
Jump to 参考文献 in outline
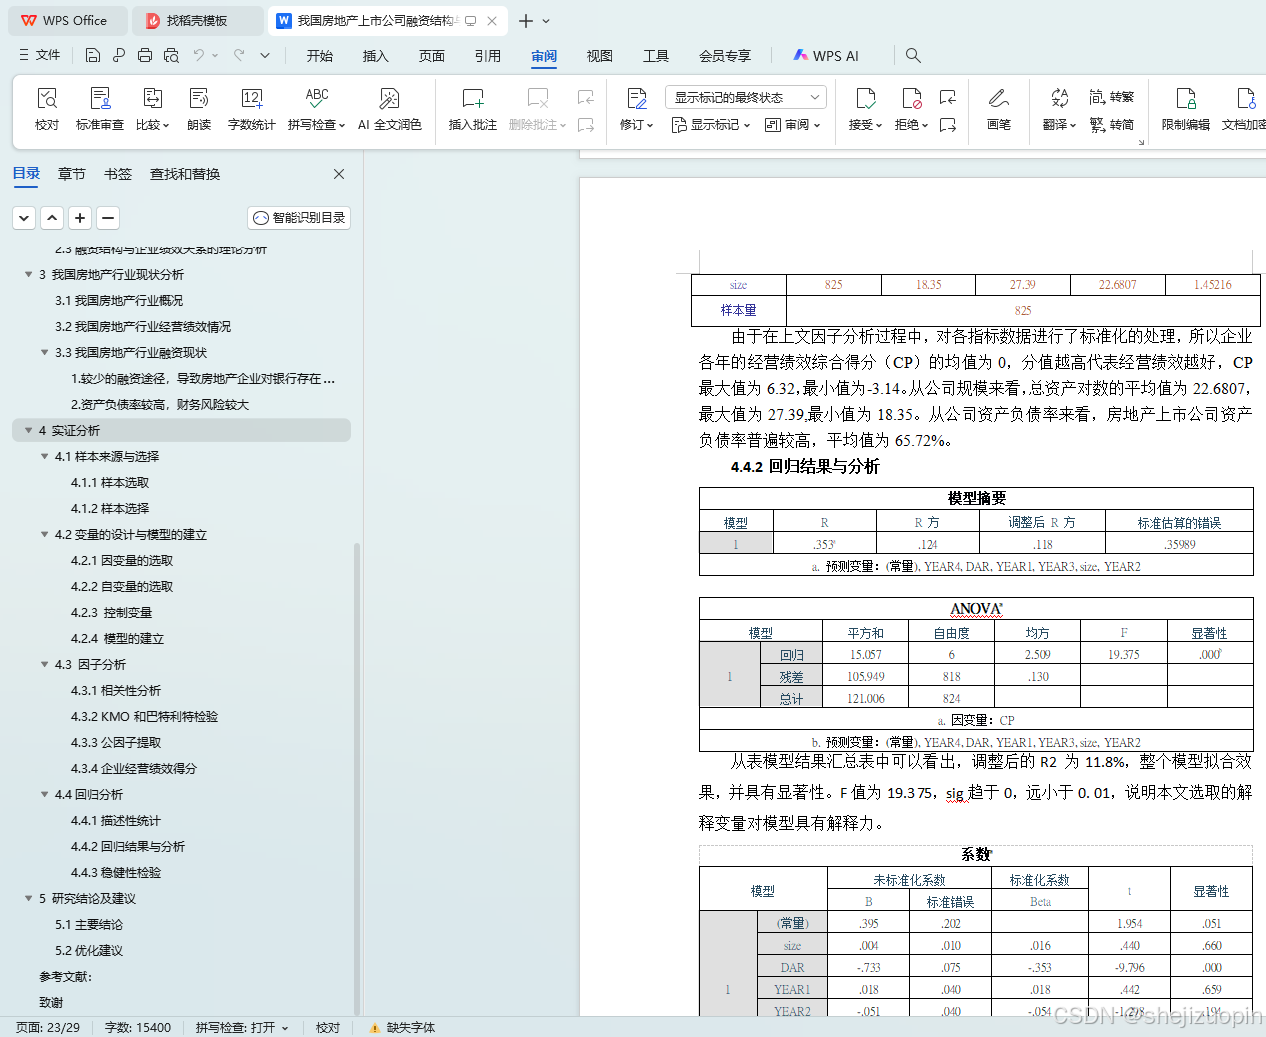point(66,976)
